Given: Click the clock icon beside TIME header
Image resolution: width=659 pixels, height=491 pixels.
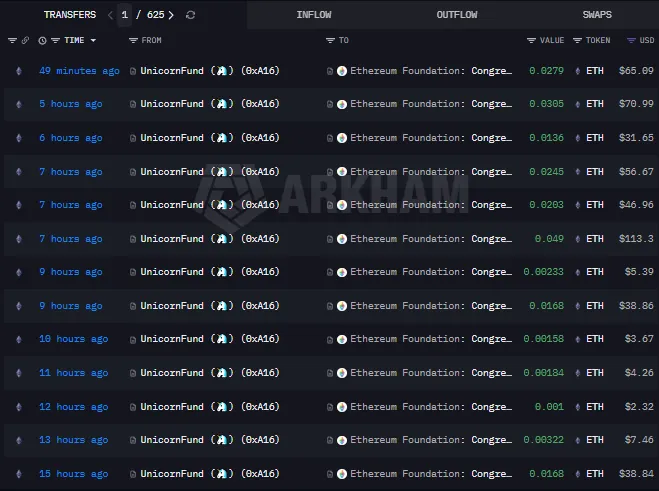Looking at the screenshot, I should pos(42,41).
